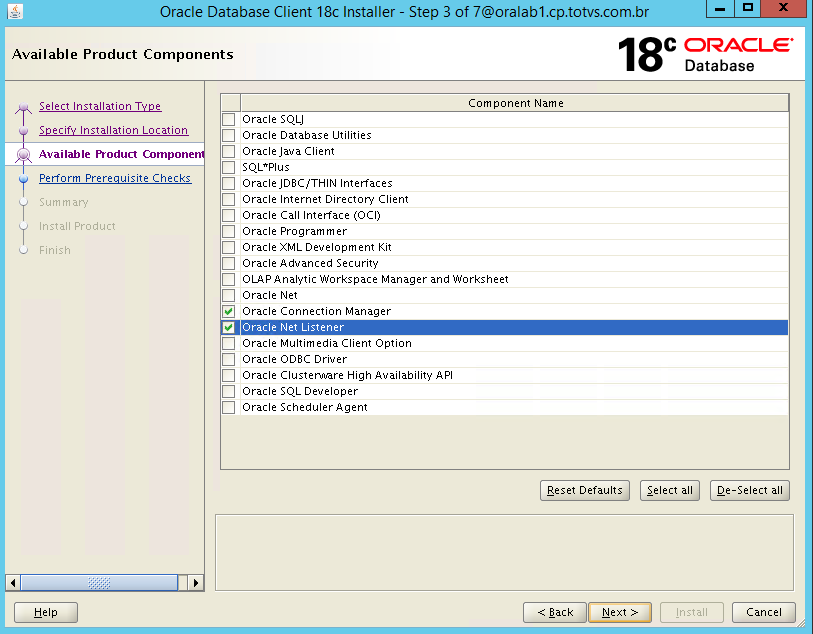
Task: Open Specify Installation Location step link
Action: 114,130
